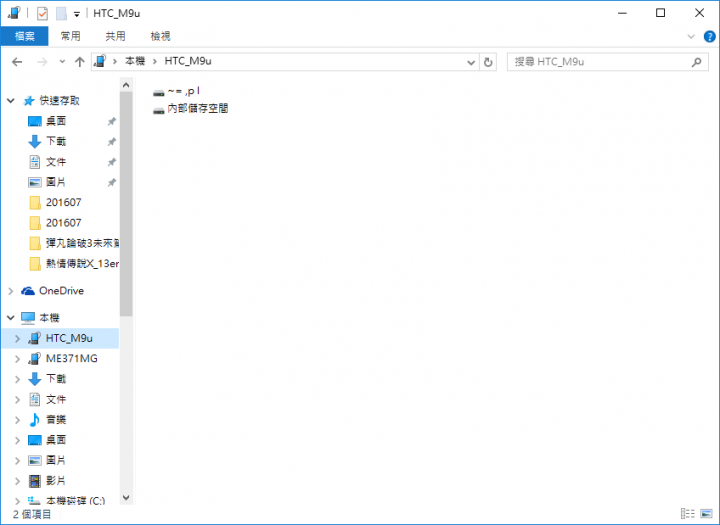
Task: Click the new folder quick access icon
Action: pos(61,13)
